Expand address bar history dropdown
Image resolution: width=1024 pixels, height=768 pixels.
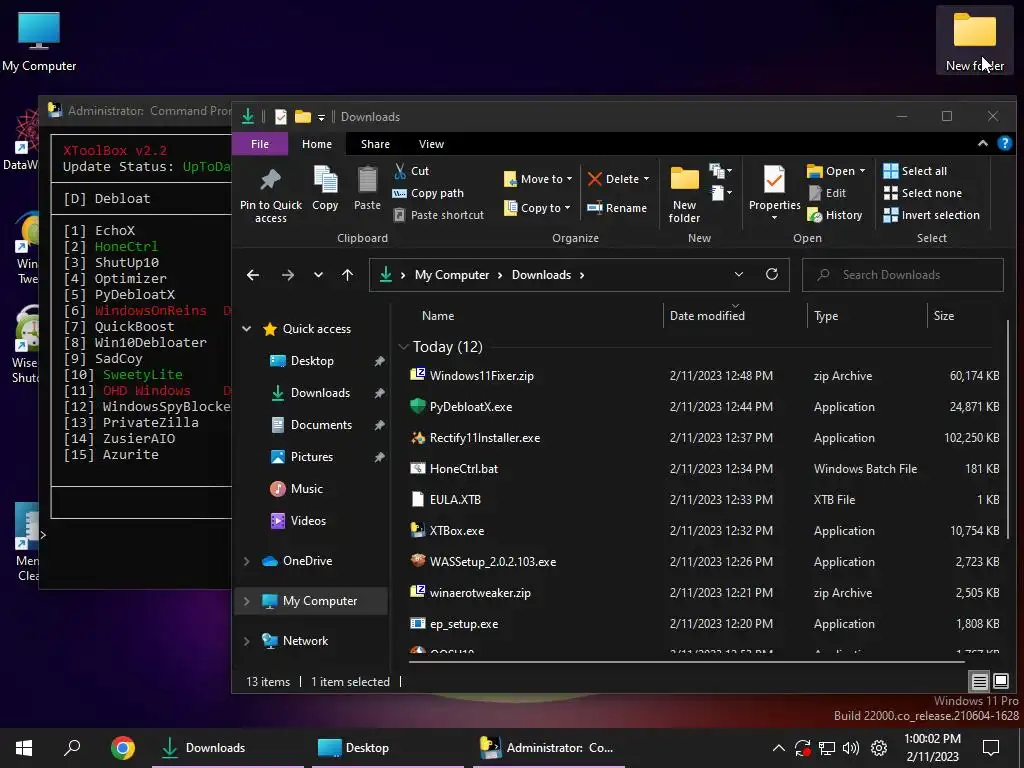pyautogui.click(x=739, y=274)
